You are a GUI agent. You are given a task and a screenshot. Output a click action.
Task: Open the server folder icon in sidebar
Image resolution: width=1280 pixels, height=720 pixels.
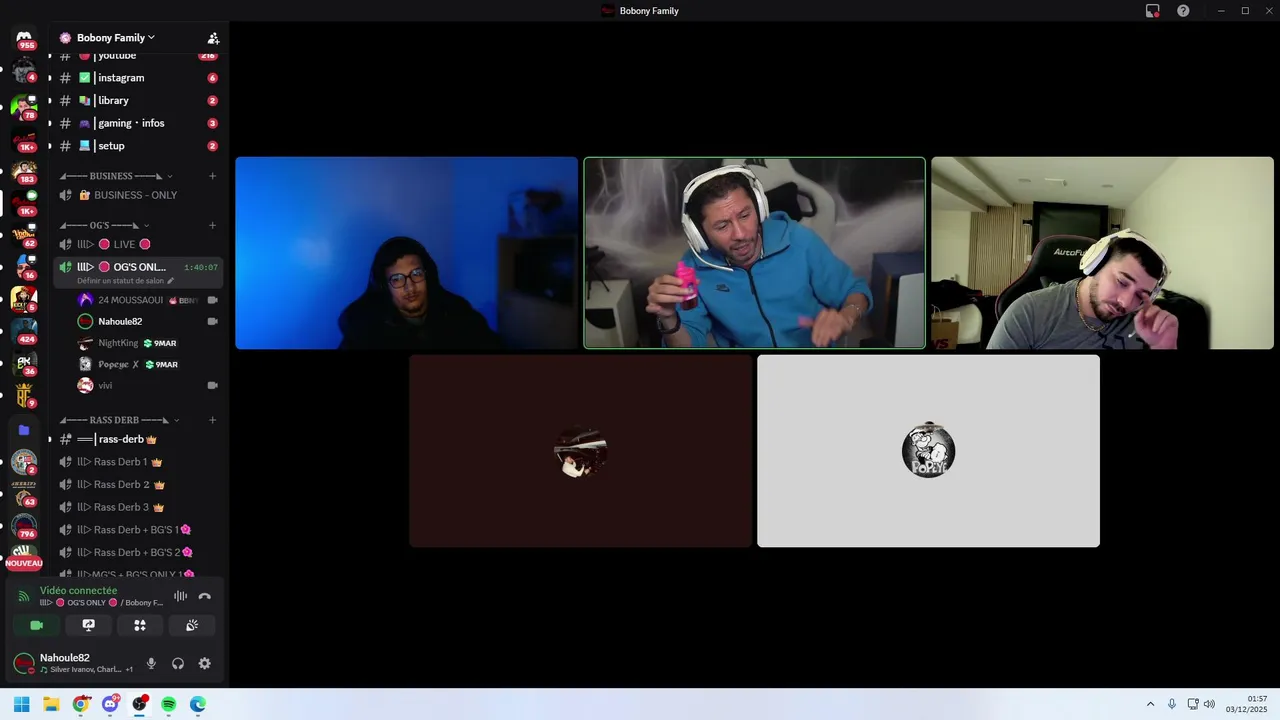tap(24, 430)
